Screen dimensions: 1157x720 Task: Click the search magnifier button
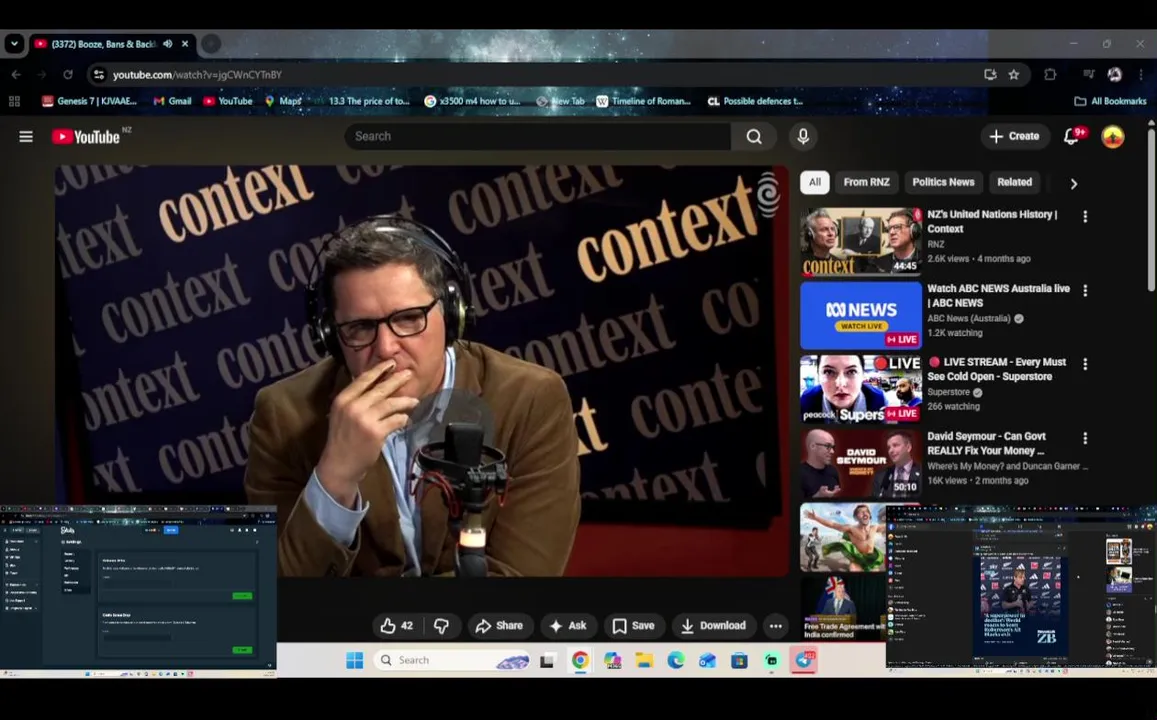coord(753,136)
